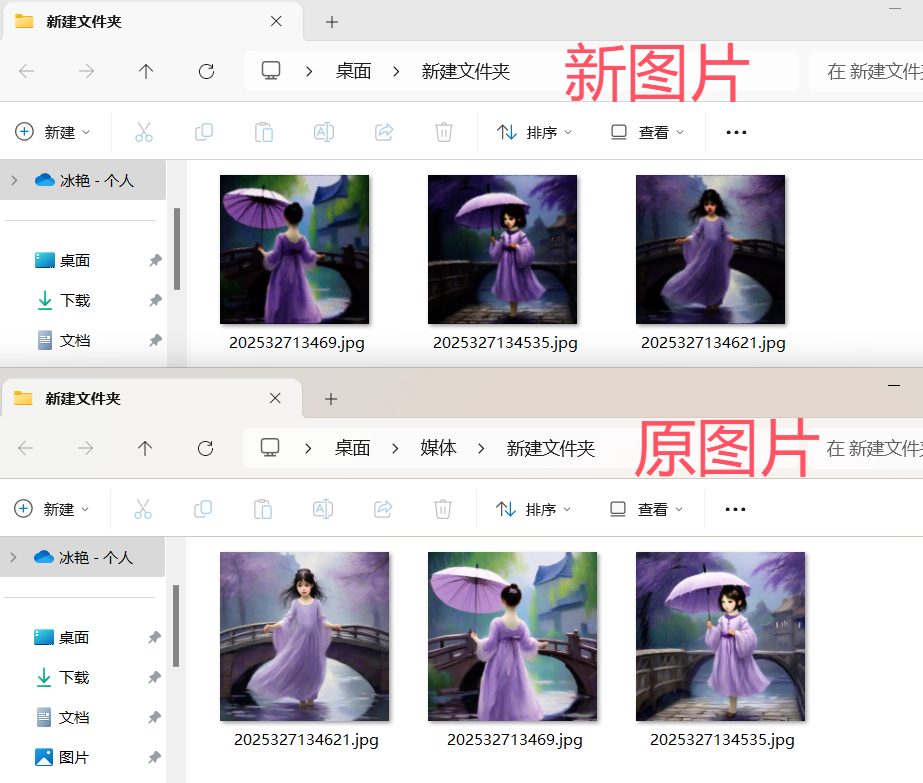
Task: Expand the 冰艳 - 个人 tree node in the bottom window
Action: pos(13,557)
